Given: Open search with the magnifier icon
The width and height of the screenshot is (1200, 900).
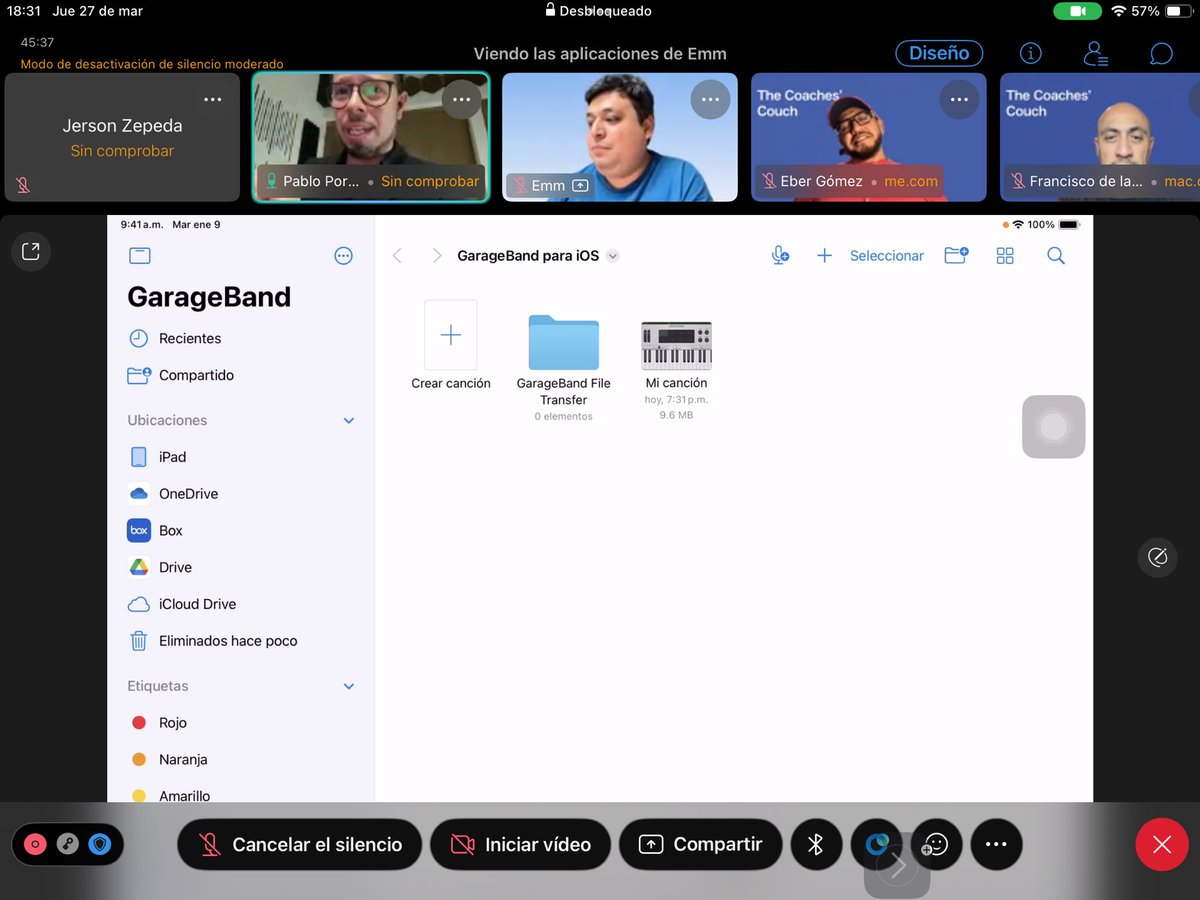Looking at the screenshot, I should (x=1056, y=256).
